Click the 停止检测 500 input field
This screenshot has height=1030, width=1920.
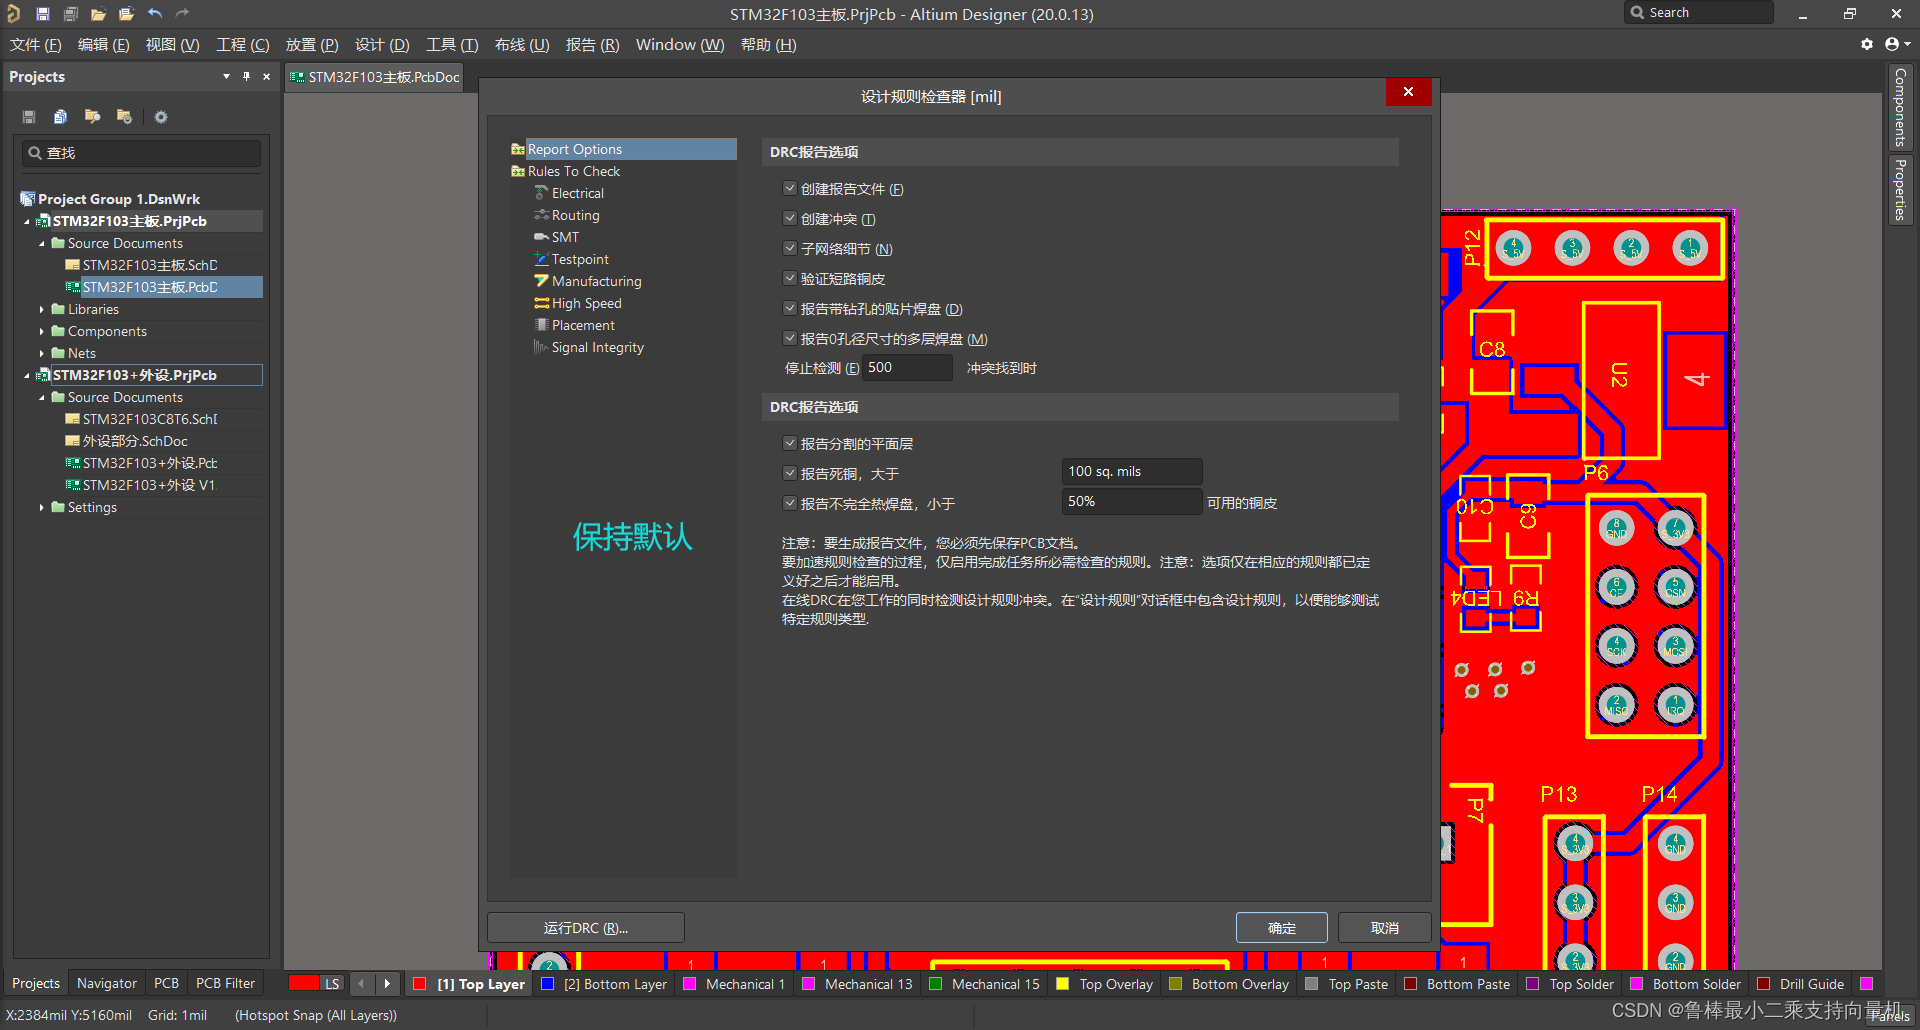(907, 368)
